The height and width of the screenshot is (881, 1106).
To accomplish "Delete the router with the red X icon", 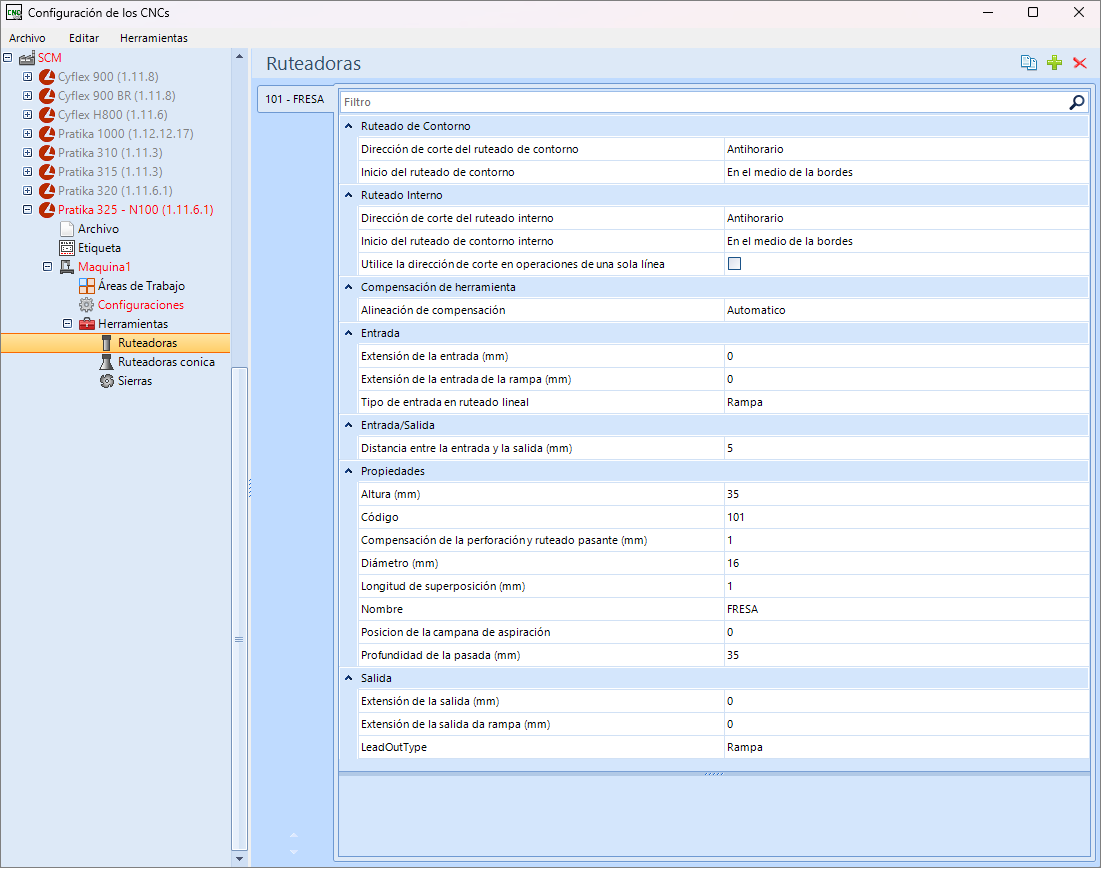I will point(1079,63).
